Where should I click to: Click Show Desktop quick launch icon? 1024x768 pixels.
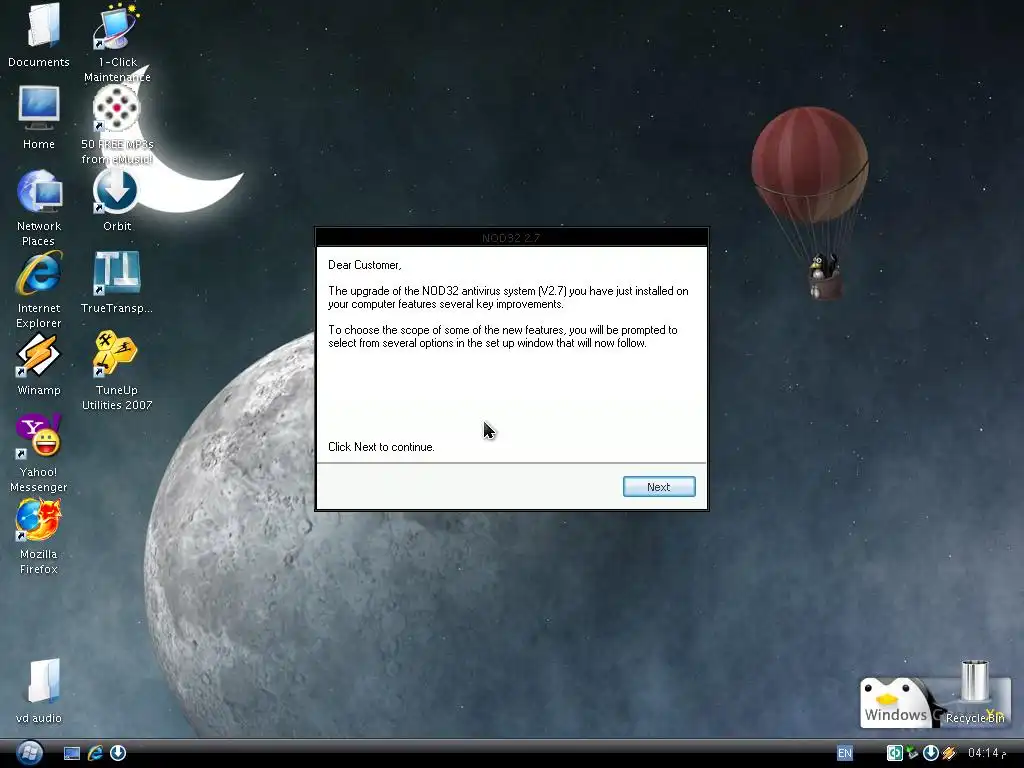click(x=72, y=754)
